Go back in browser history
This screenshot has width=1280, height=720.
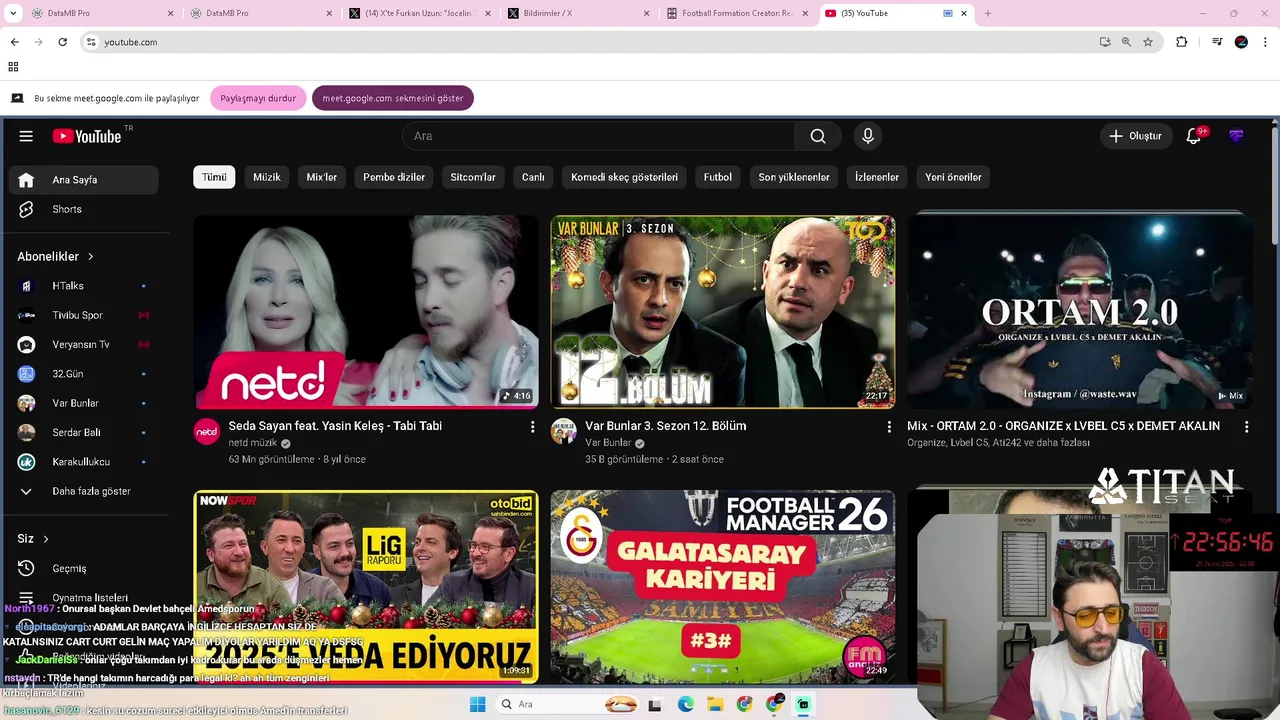[14, 42]
